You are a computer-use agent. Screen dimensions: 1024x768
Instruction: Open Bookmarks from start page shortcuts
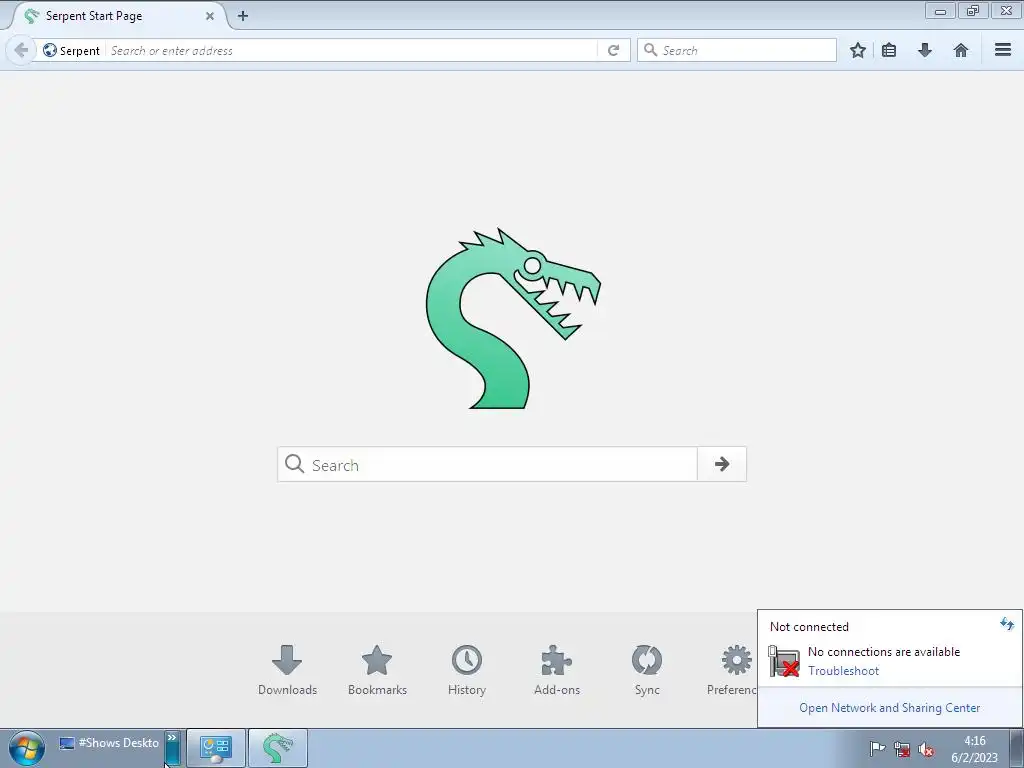(x=377, y=670)
